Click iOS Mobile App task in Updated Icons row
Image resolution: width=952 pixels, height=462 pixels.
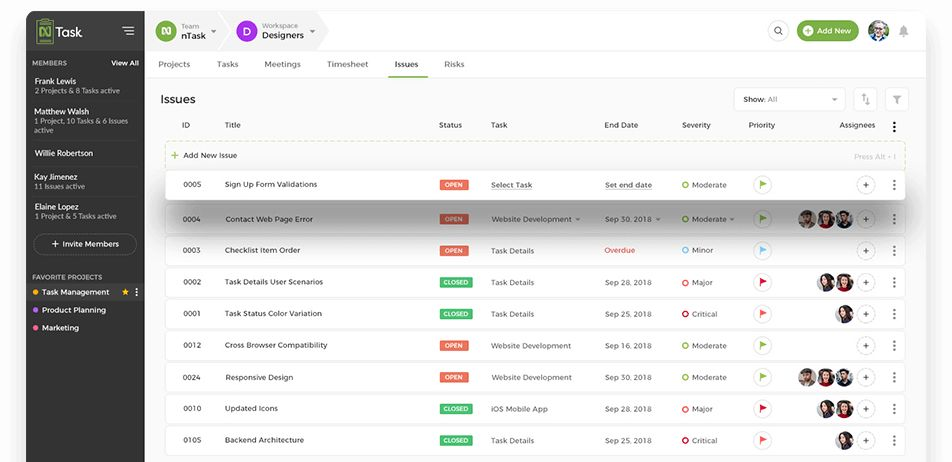tap(519, 409)
